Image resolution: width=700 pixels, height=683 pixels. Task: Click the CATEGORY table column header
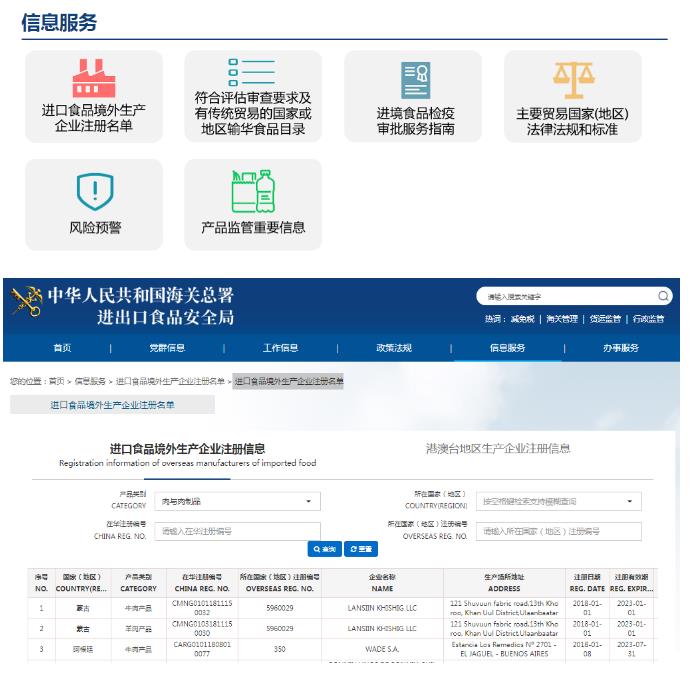138,583
